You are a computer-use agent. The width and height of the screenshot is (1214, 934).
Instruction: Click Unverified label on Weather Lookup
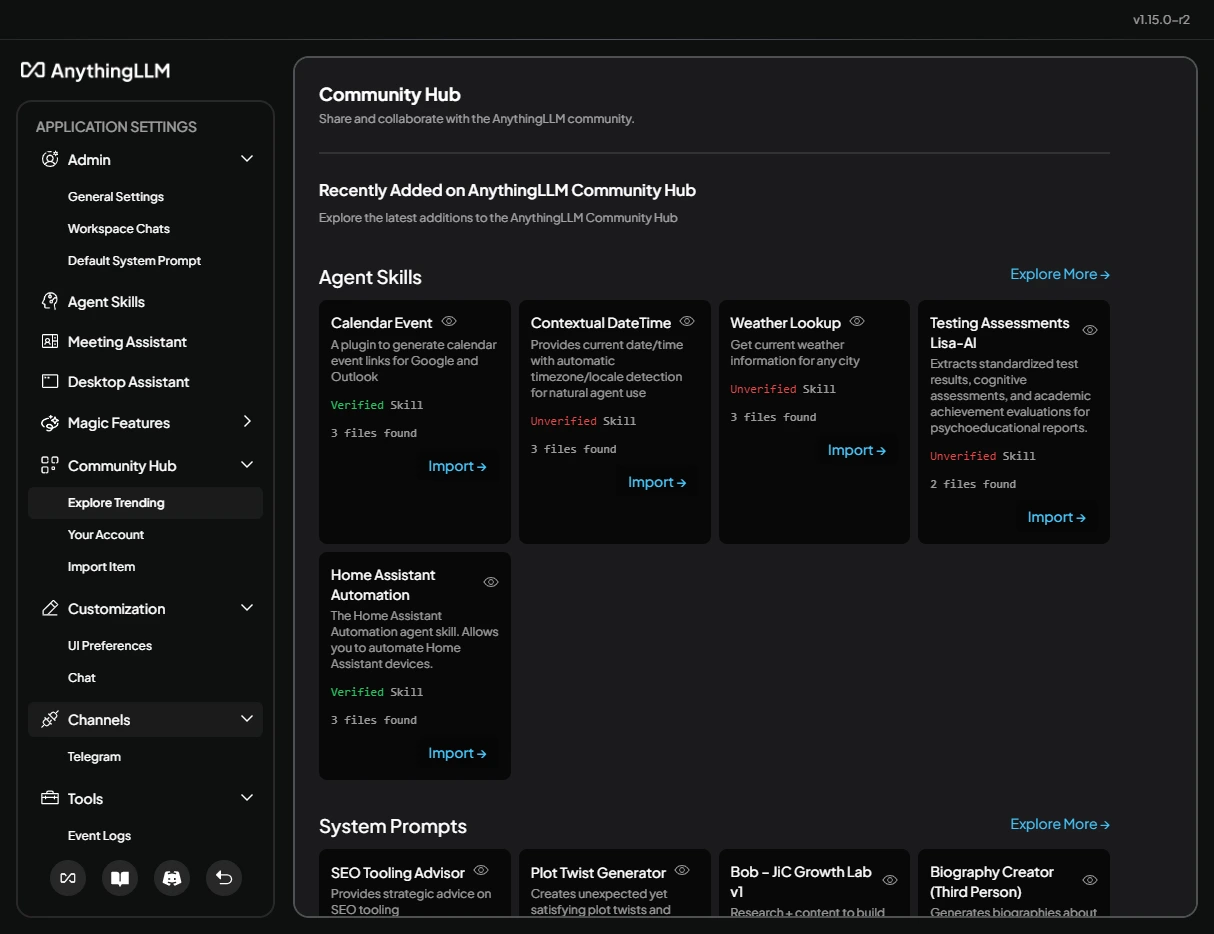click(763, 389)
